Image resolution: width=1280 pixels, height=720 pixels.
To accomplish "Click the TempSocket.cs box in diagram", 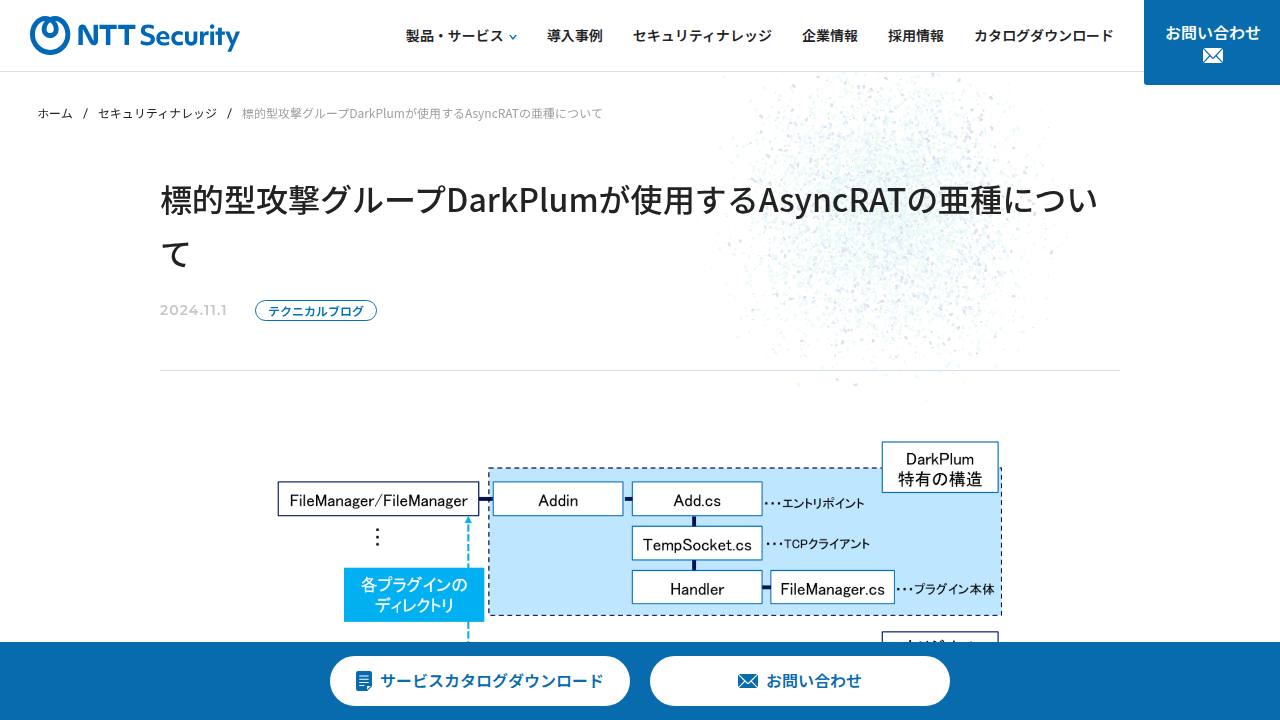I will coord(697,544).
